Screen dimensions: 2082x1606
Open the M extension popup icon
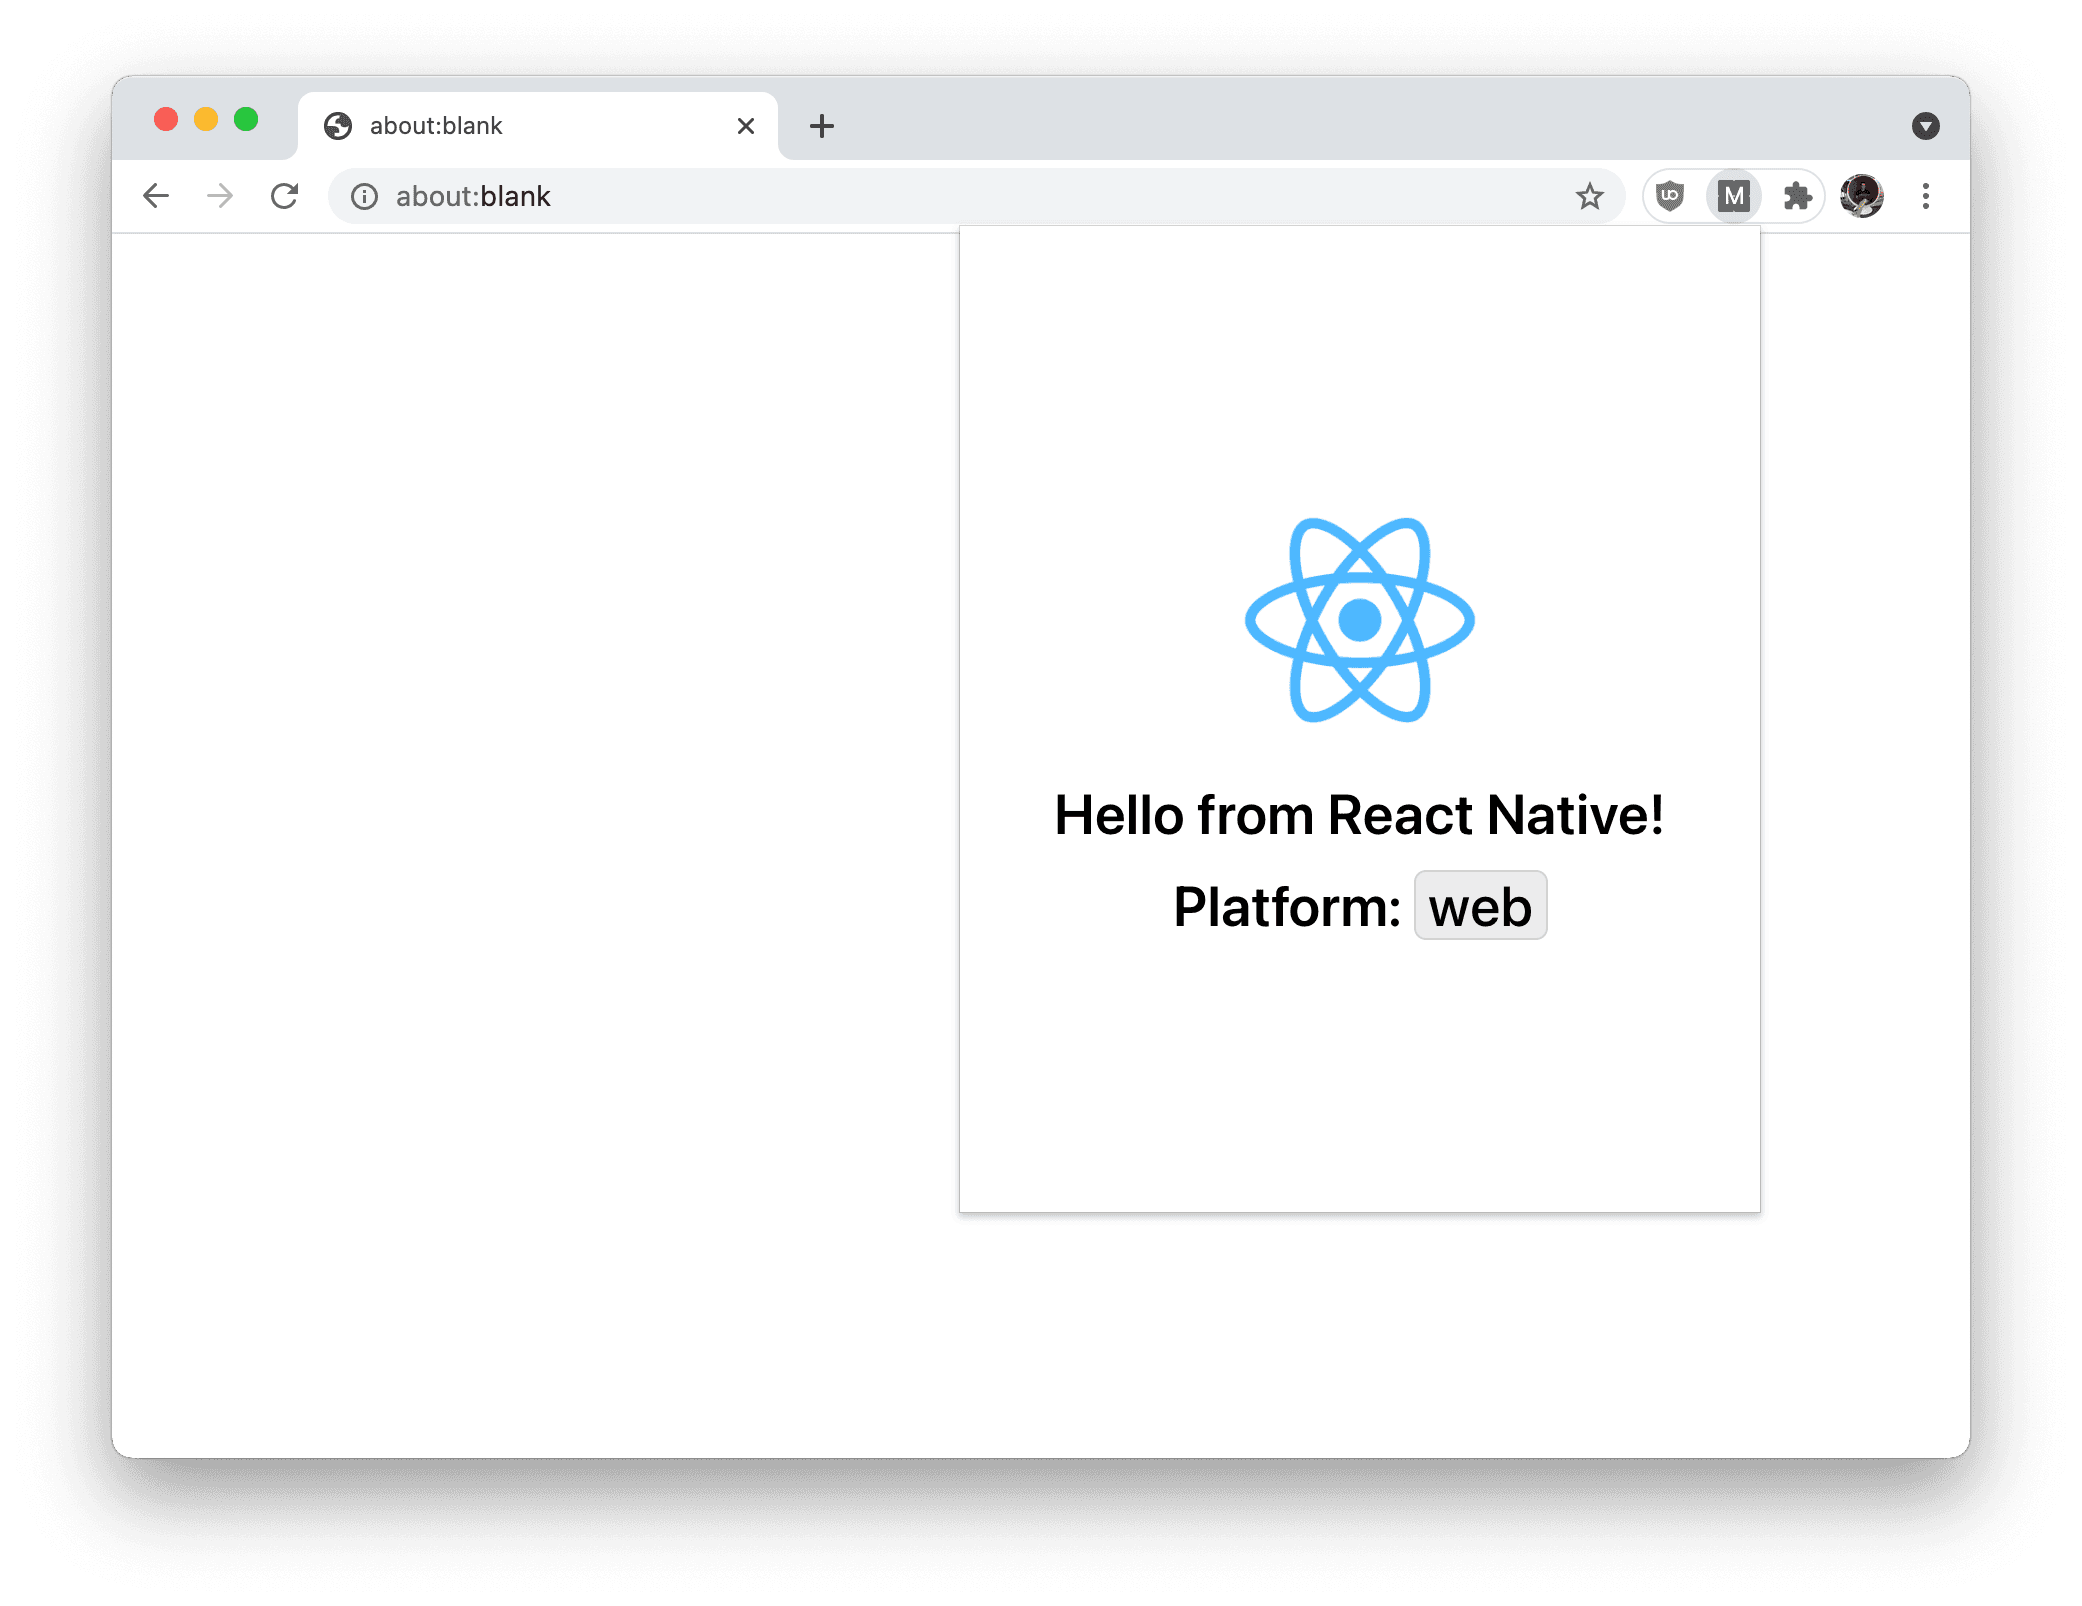click(1733, 196)
